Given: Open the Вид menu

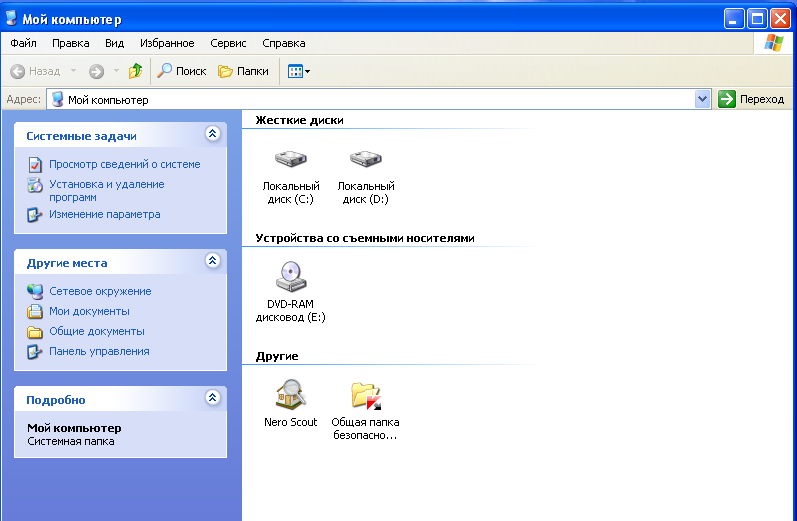Looking at the screenshot, I should 114,43.
